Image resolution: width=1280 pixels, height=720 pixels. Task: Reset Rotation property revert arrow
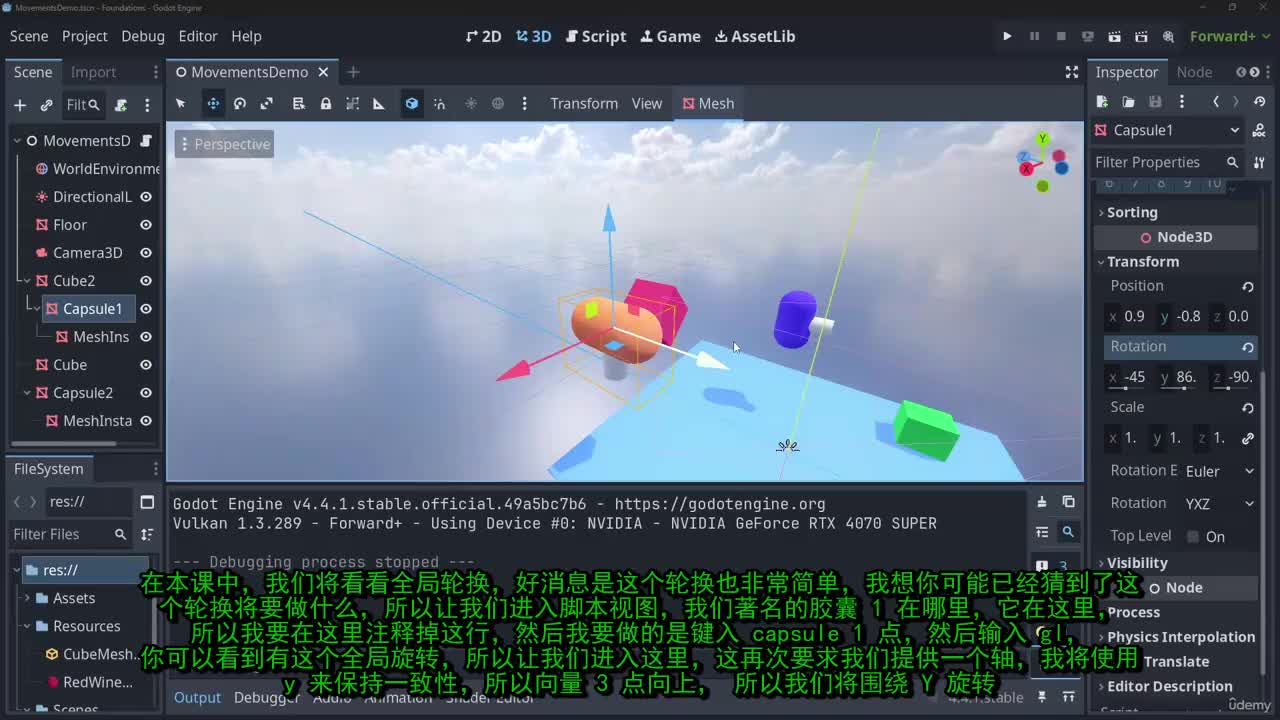pyautogui.click(x=1247, y=347)
